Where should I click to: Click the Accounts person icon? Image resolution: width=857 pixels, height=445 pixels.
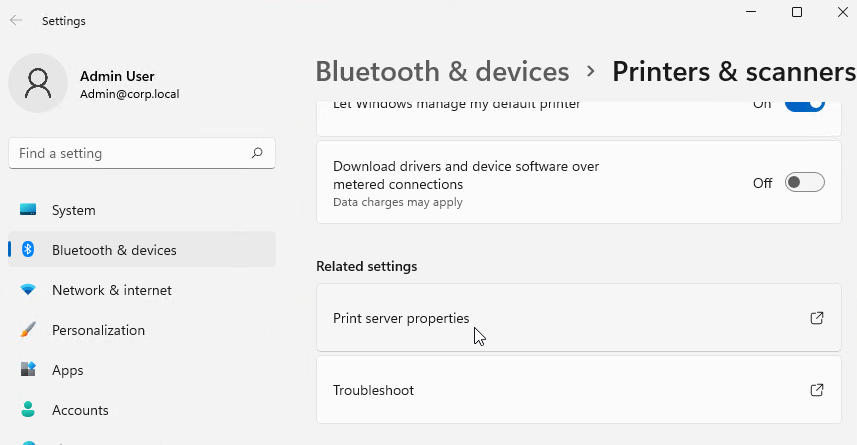pyautogui.click(x=28, y=409)
